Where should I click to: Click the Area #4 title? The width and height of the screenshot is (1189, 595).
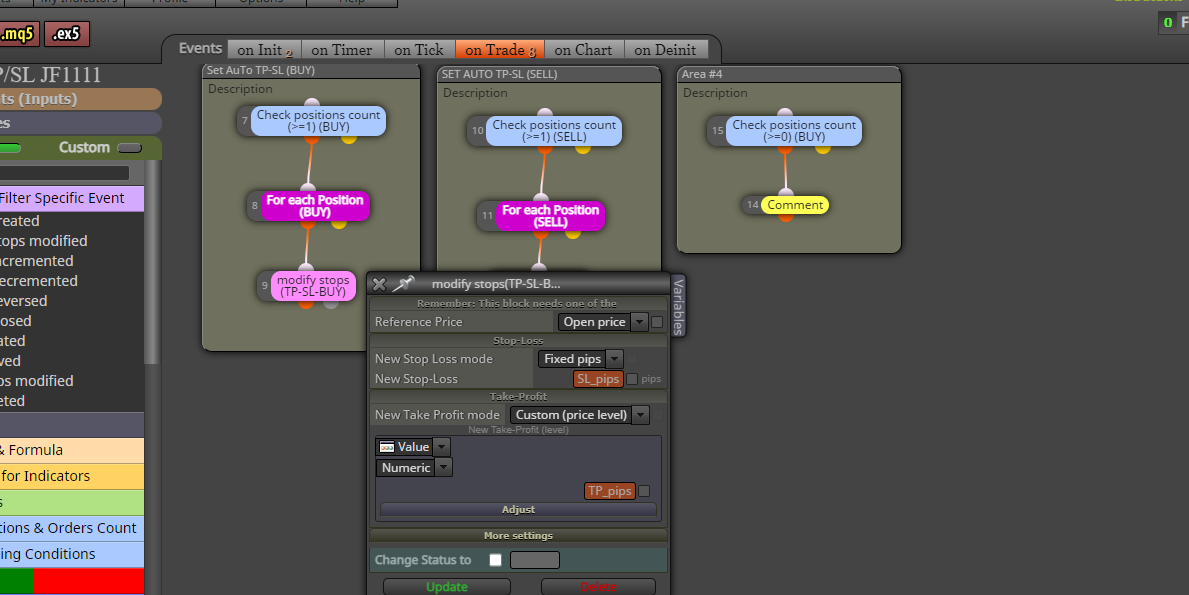(x=702, y=74)
